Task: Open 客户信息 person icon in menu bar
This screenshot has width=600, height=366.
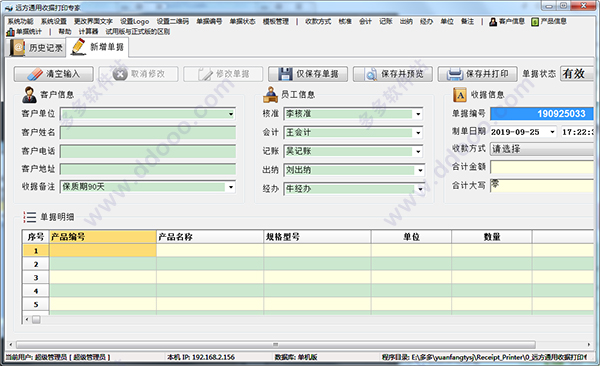Action: [x=493, y=22]
